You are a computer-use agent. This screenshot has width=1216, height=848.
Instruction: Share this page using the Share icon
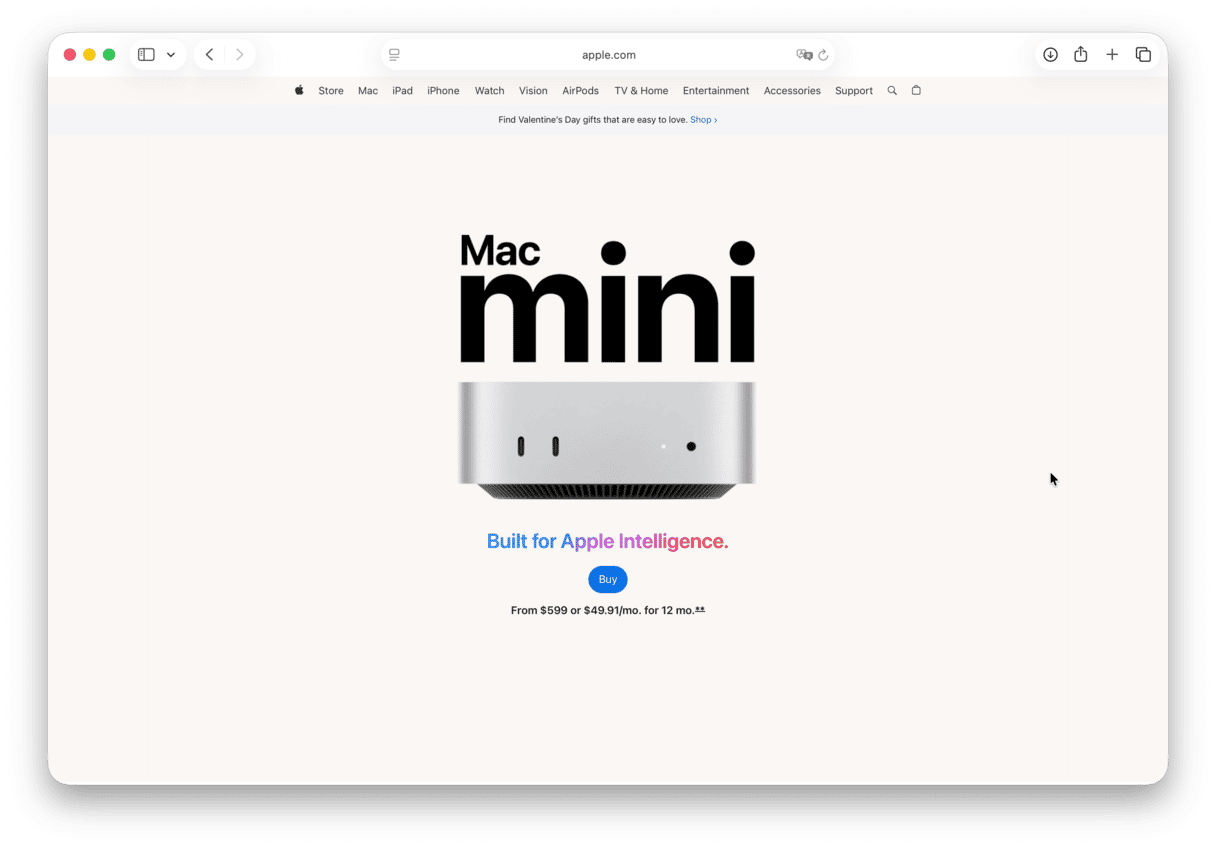point(1081,54)
